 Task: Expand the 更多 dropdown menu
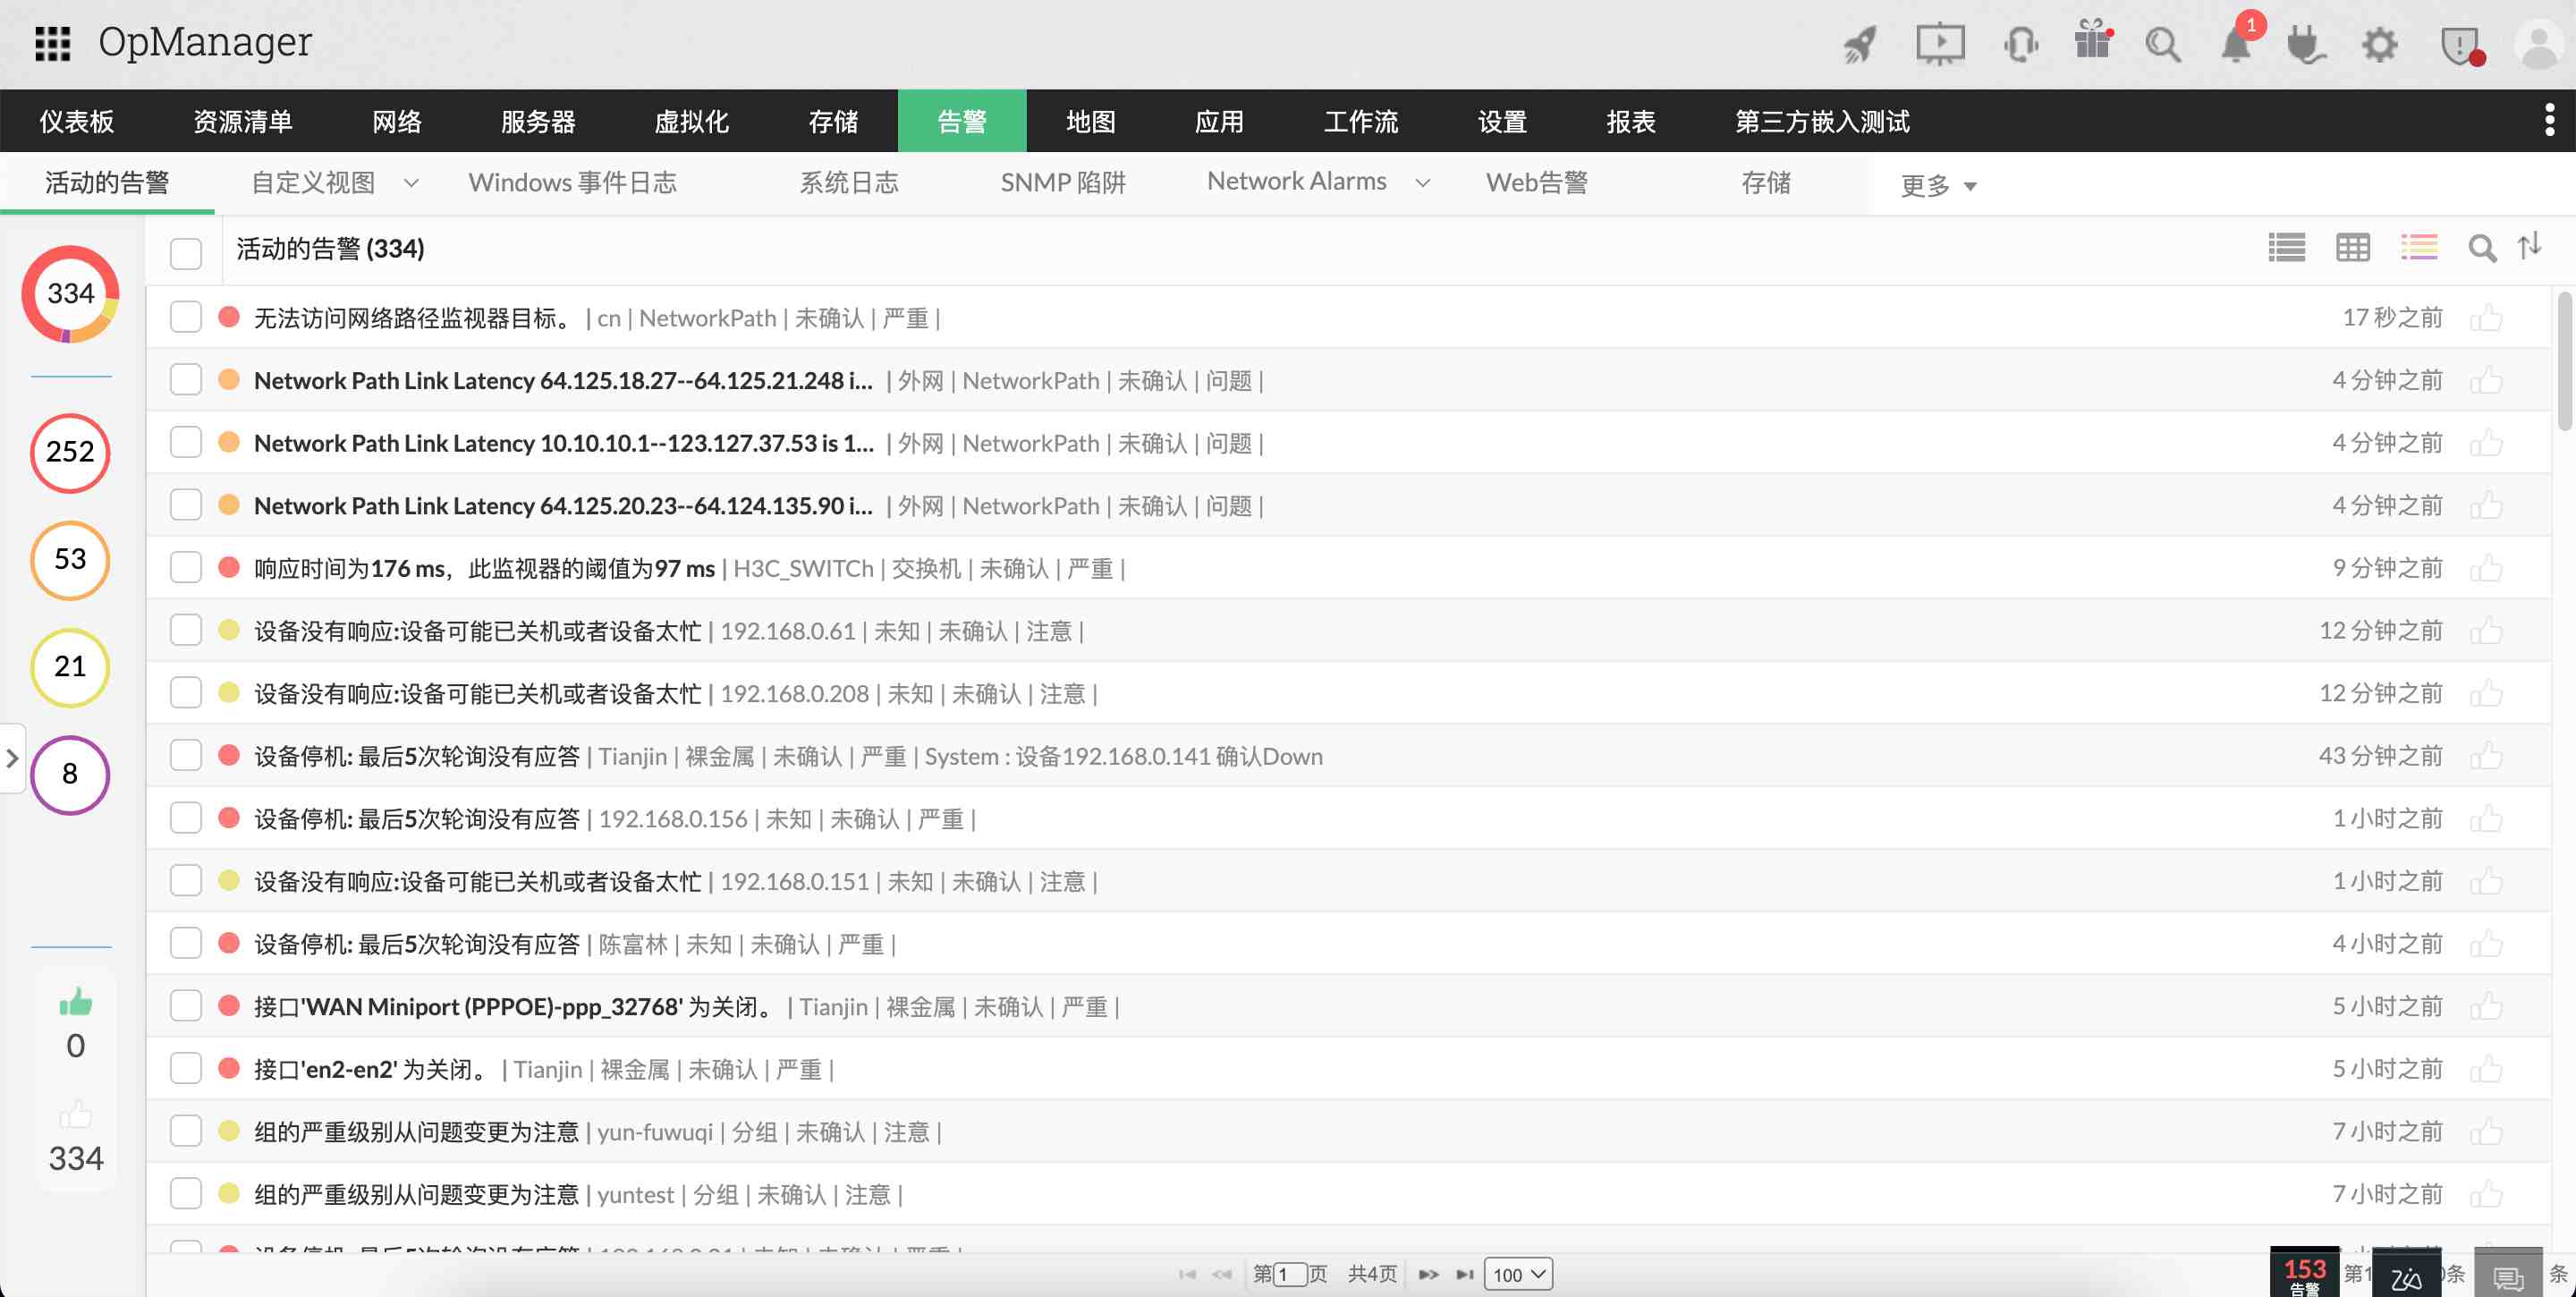tap(1937, 185)
